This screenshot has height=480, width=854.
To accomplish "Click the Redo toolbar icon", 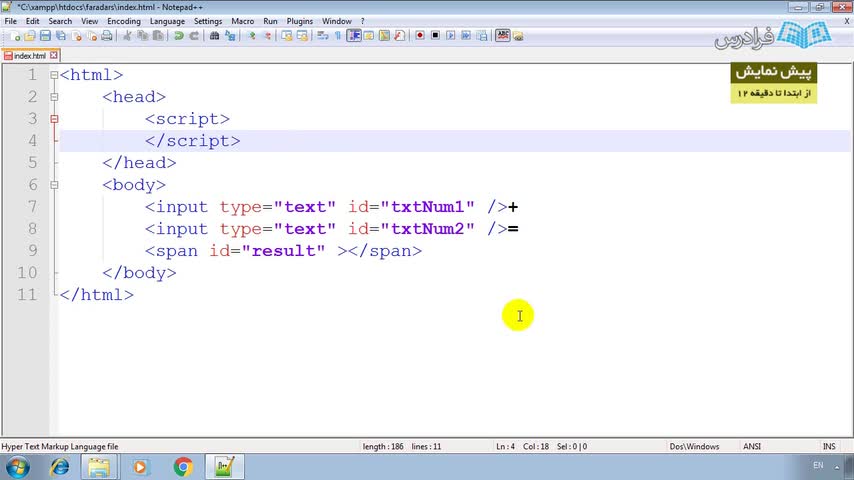I will (x=194, y=36).
